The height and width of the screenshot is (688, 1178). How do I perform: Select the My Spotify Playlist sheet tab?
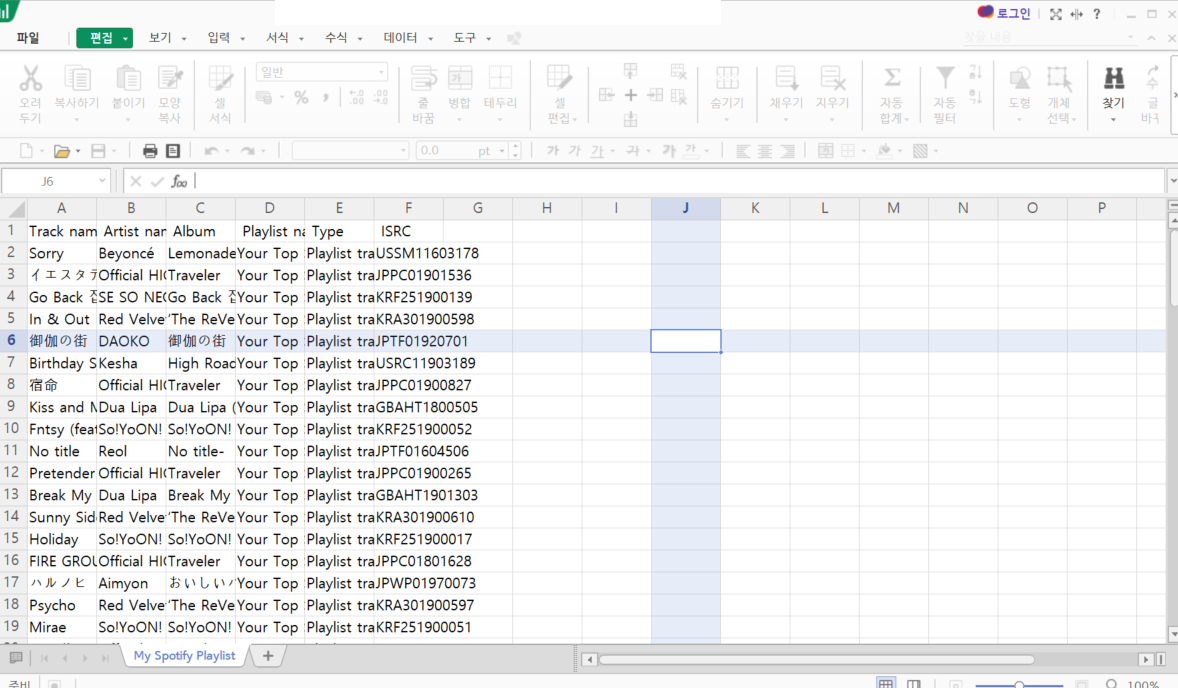(x=185, y=656)
